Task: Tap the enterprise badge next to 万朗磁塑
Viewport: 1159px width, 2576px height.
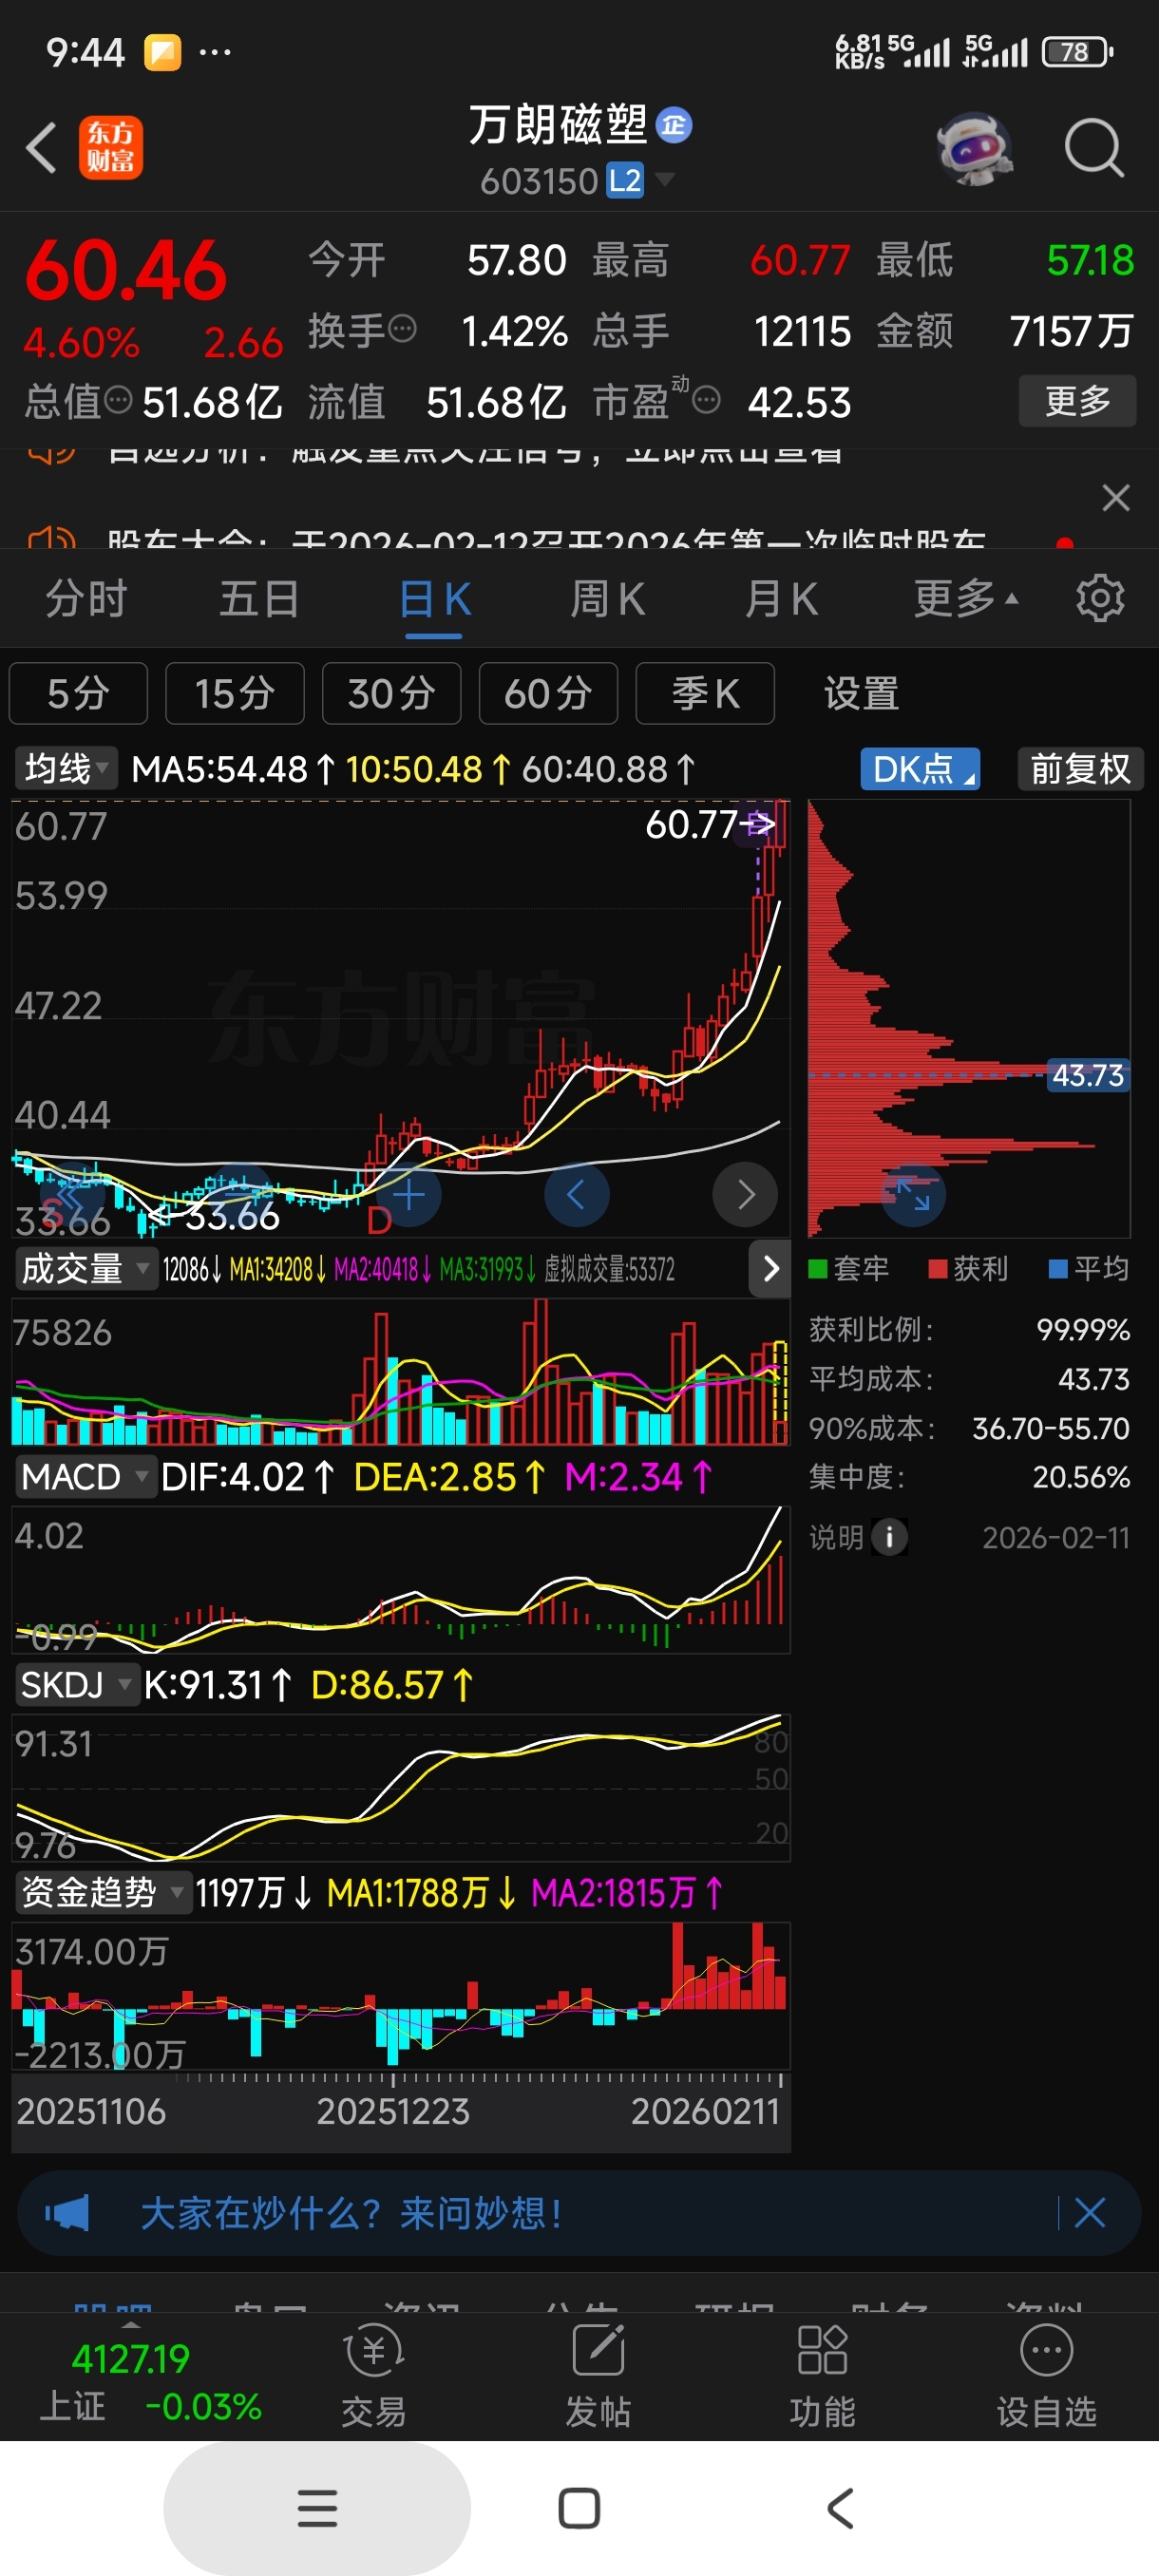Action: pyautogui.click(x=674, y=125)
